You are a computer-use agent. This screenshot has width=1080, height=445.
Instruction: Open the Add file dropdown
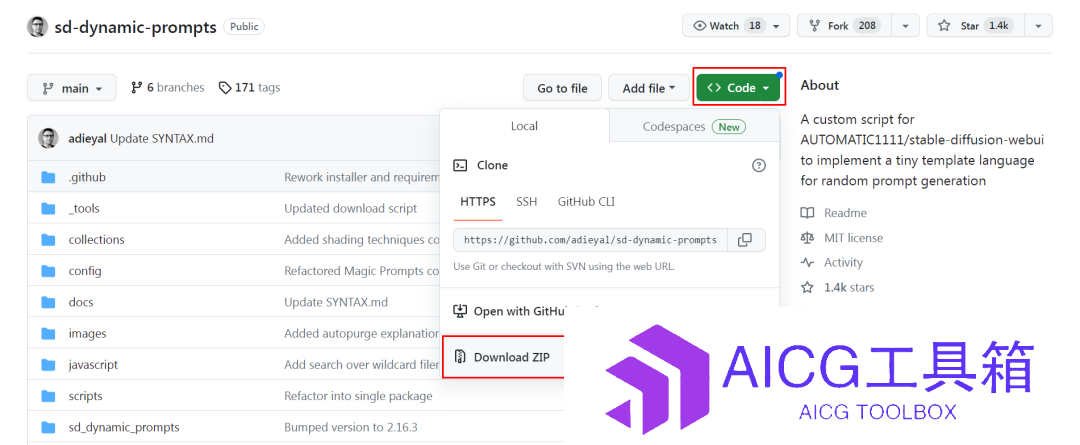[x=649, y=88]
